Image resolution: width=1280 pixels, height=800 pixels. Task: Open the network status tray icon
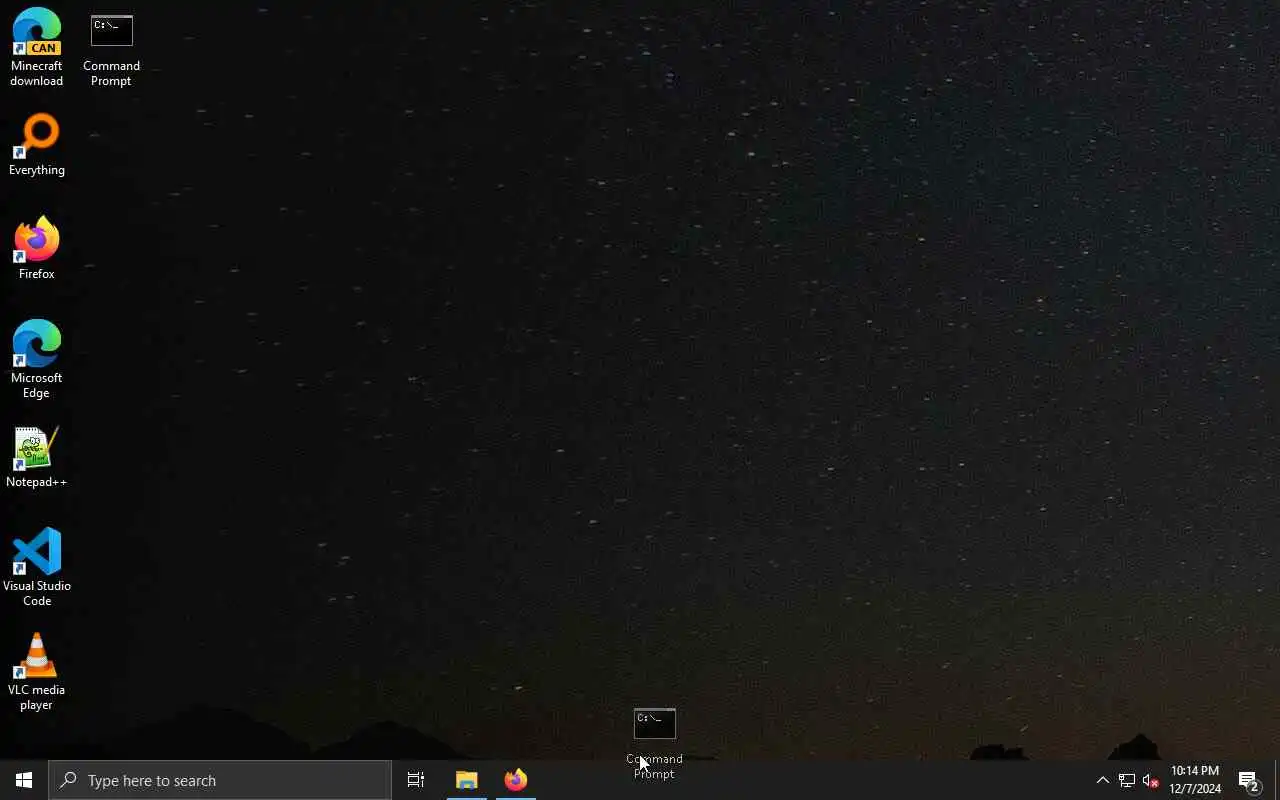click(x=1127, y=780)
